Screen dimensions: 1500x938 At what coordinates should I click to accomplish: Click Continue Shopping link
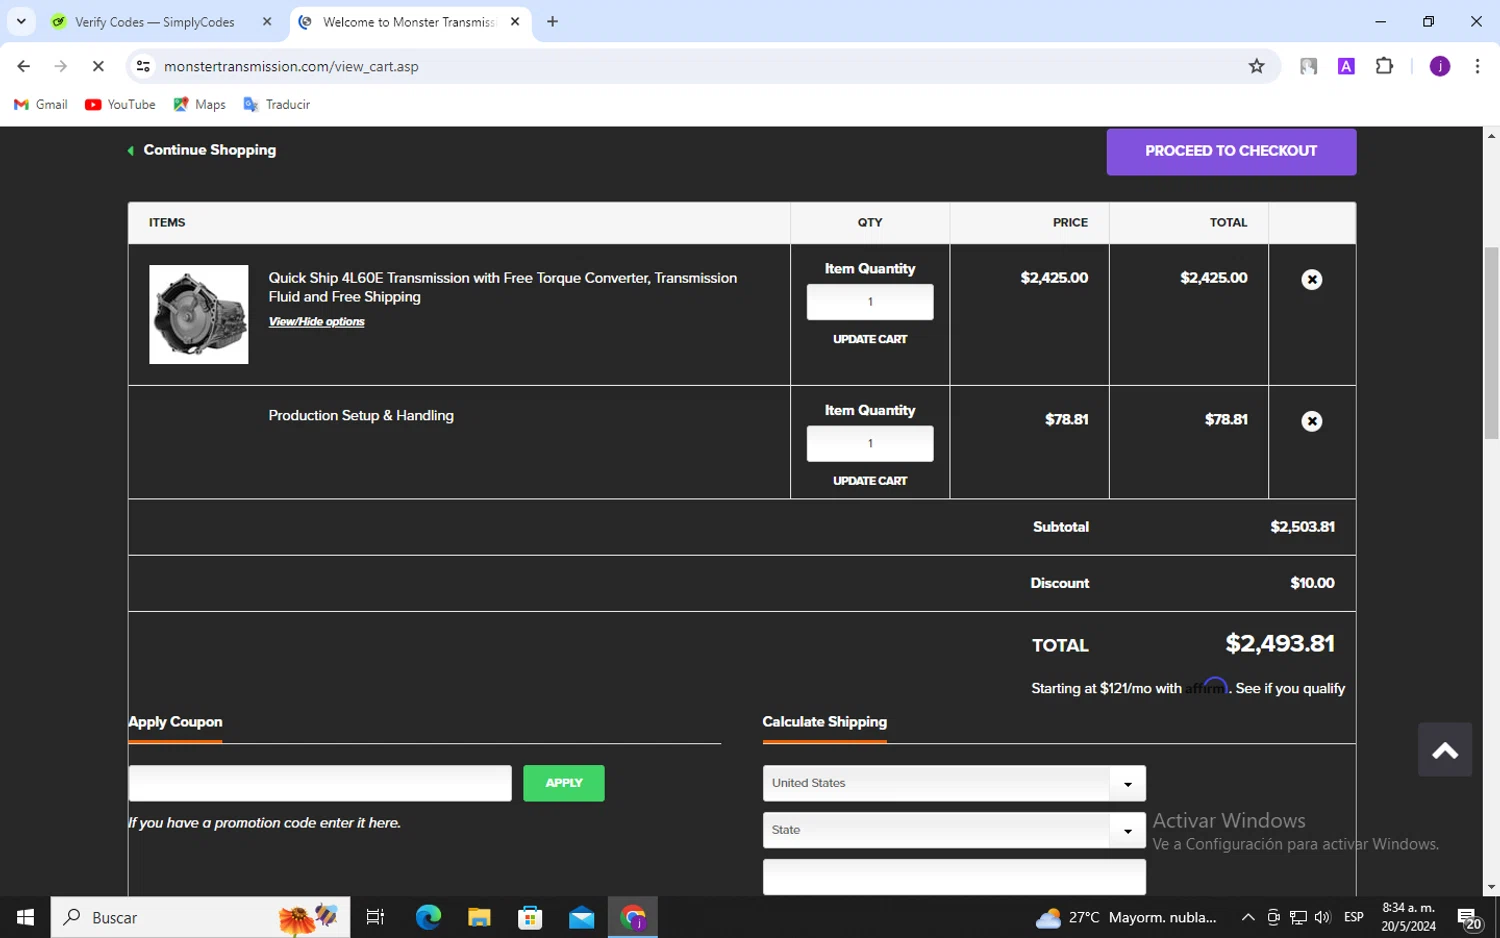(202, 150)
